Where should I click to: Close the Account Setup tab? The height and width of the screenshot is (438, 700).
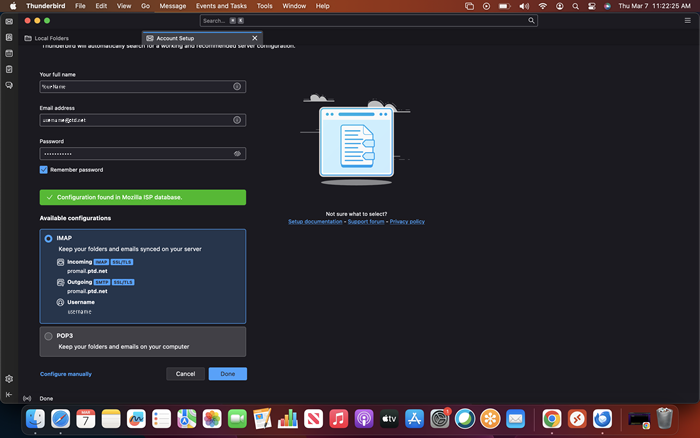254,38
